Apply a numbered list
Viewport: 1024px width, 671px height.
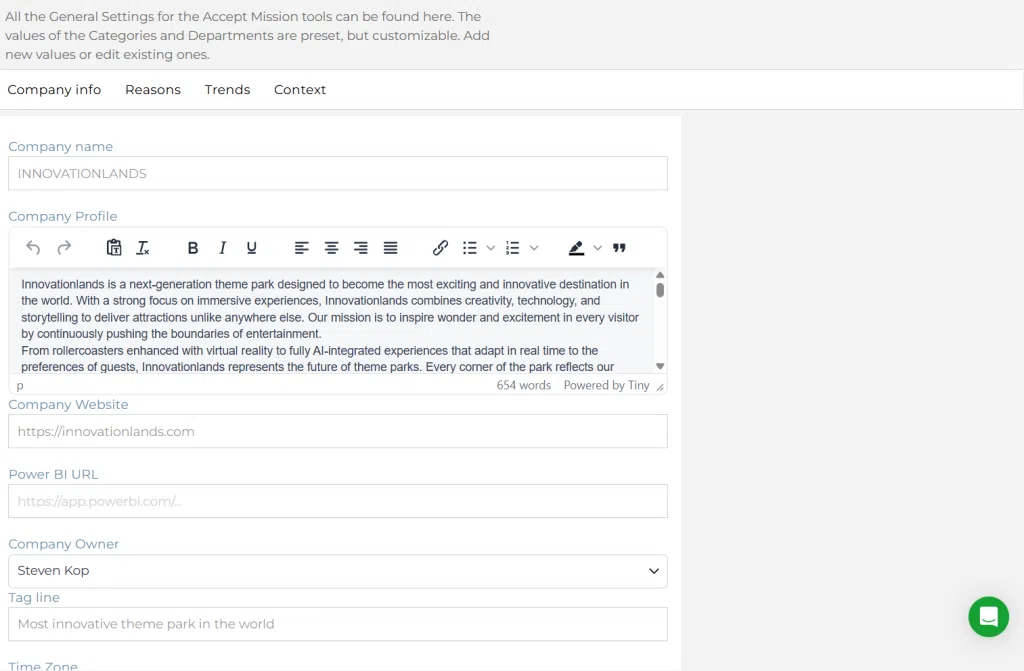pyautogui.click(x=513, y=248)
